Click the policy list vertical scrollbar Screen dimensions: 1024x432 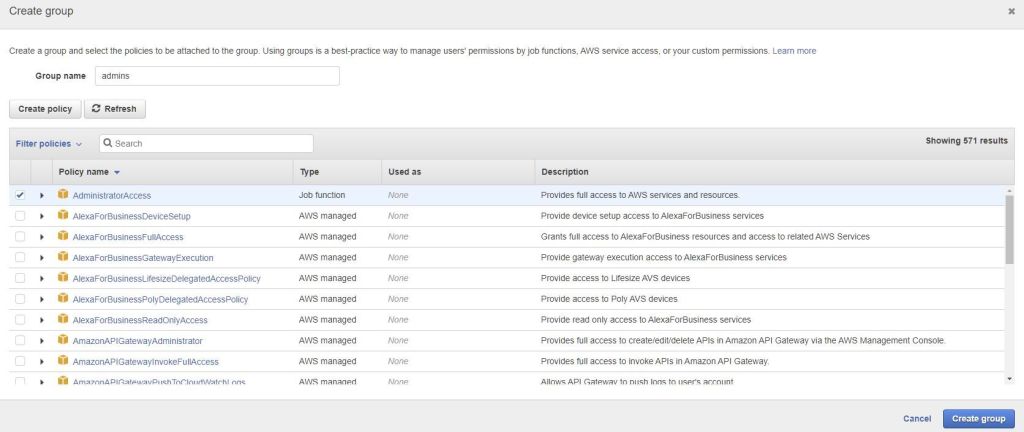click(x=1009, y=230)
